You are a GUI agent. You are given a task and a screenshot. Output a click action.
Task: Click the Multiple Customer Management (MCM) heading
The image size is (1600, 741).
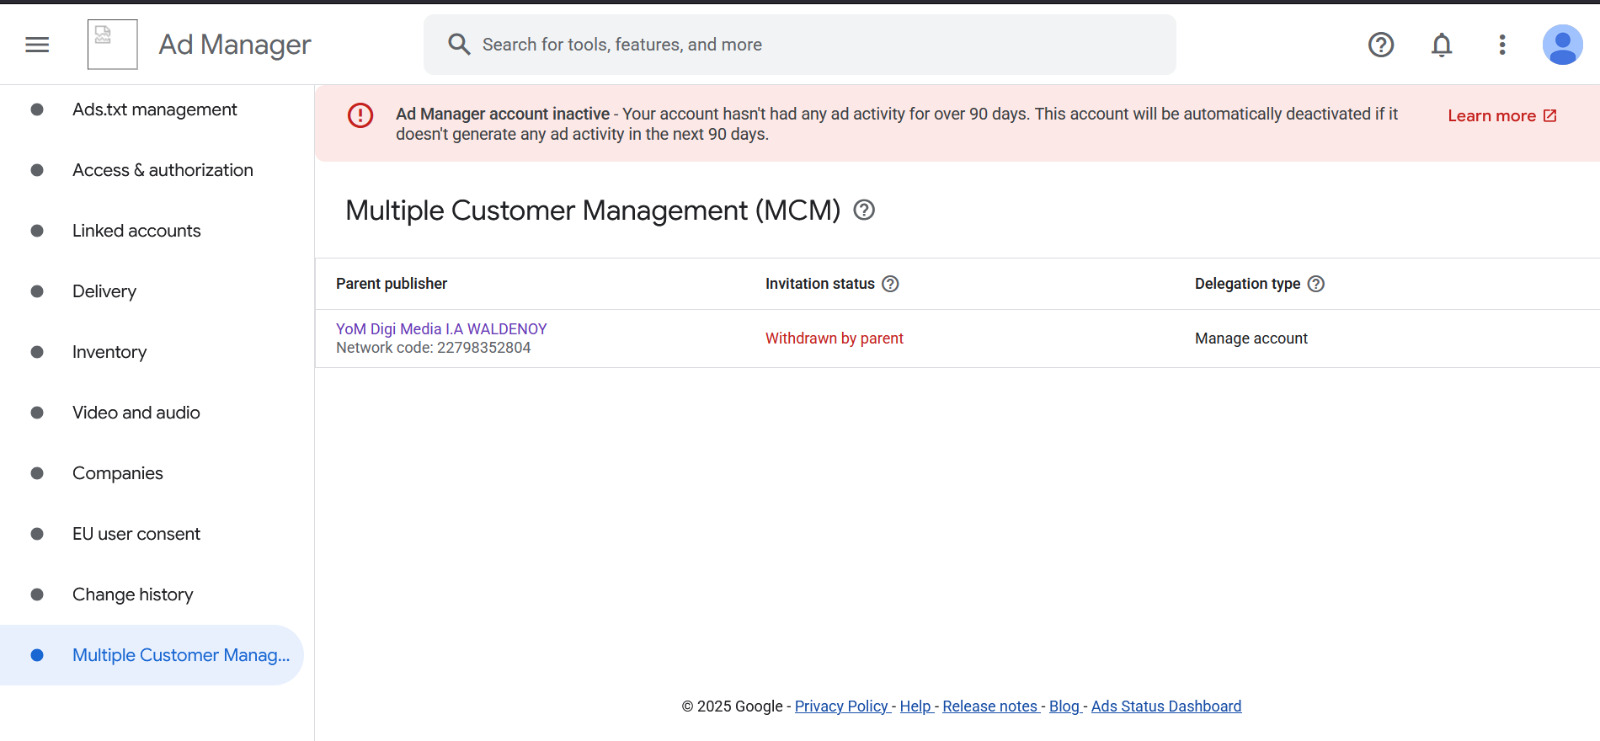[x=593, y=211]
